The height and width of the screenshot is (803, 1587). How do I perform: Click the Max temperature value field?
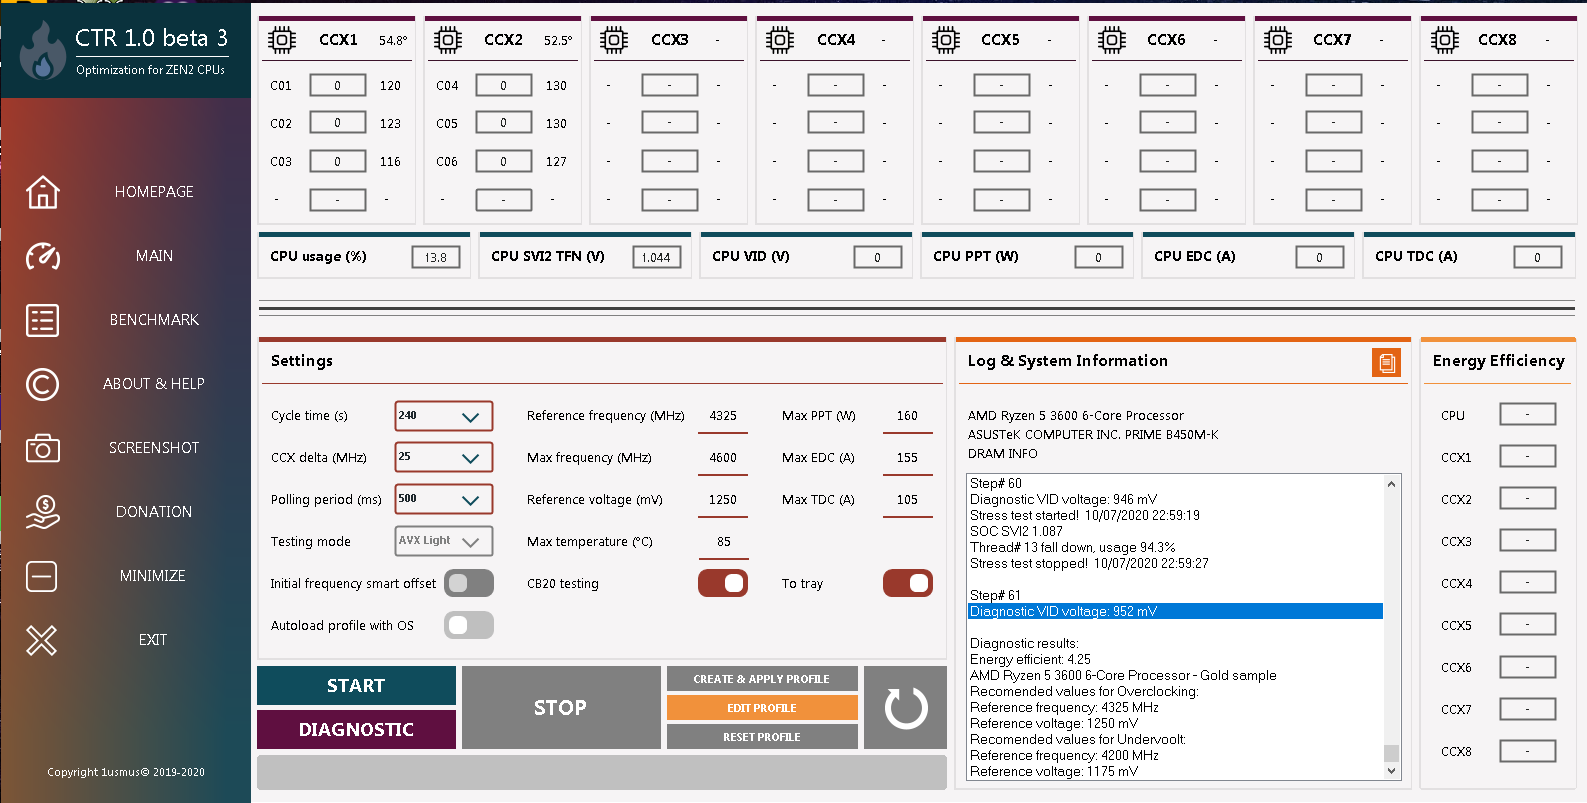pos(723,542)
